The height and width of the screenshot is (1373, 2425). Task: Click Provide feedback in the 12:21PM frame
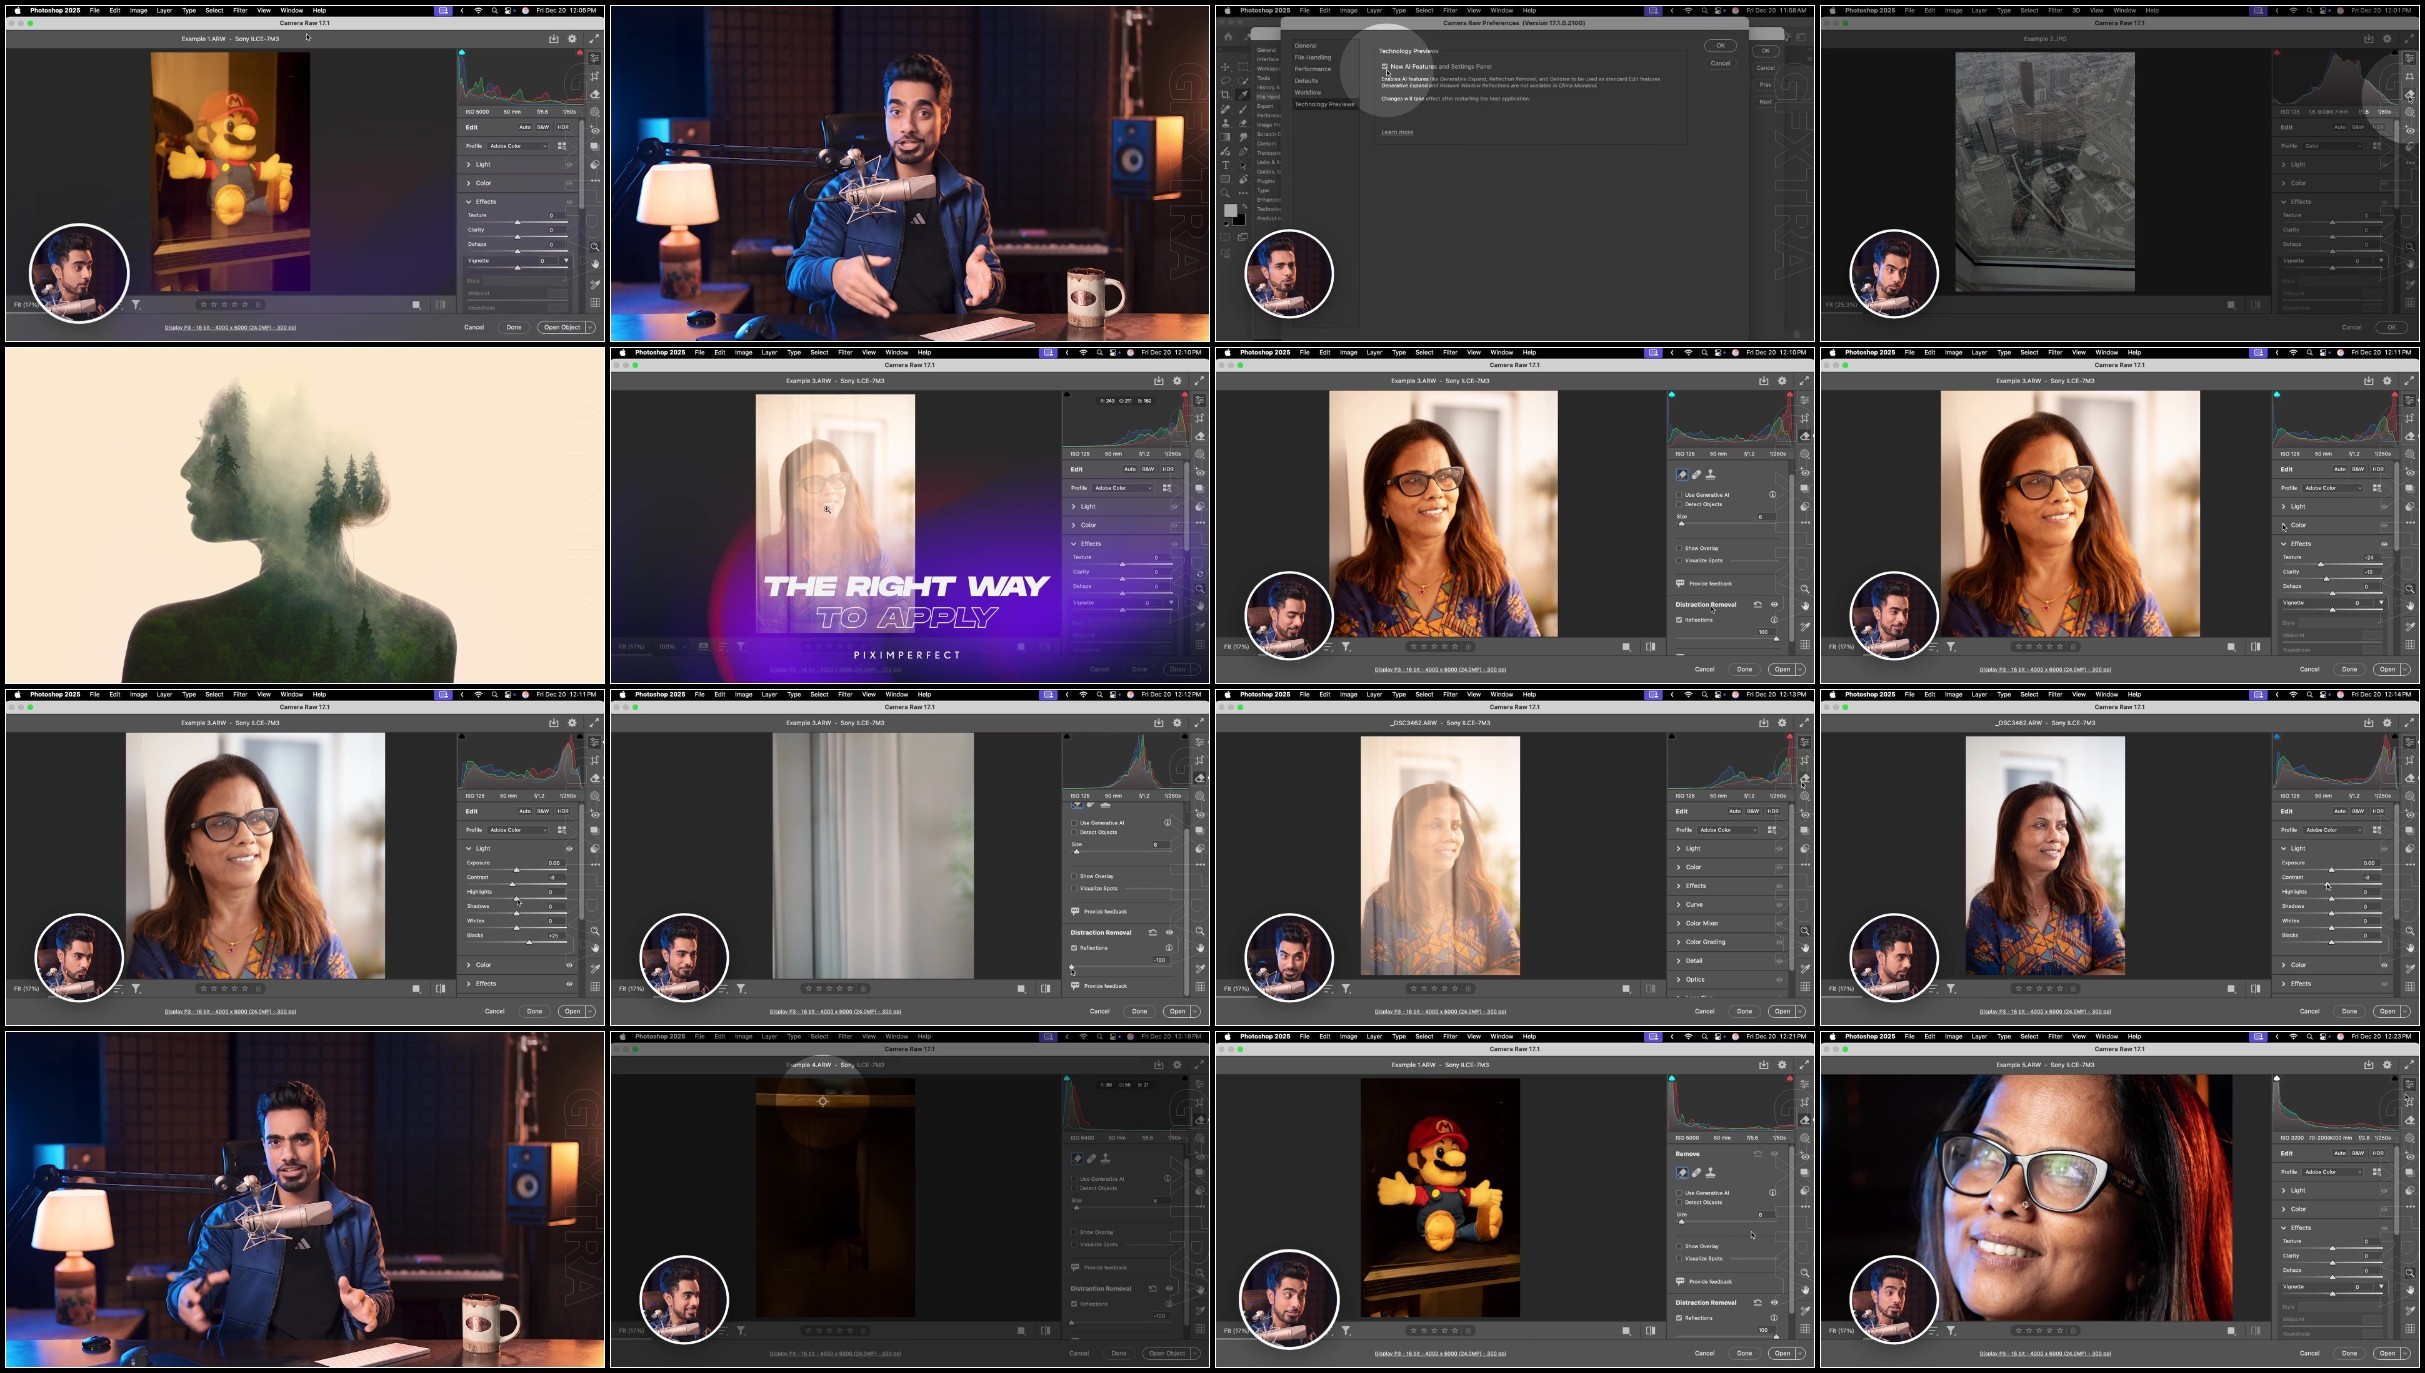click(1710, 1282)
